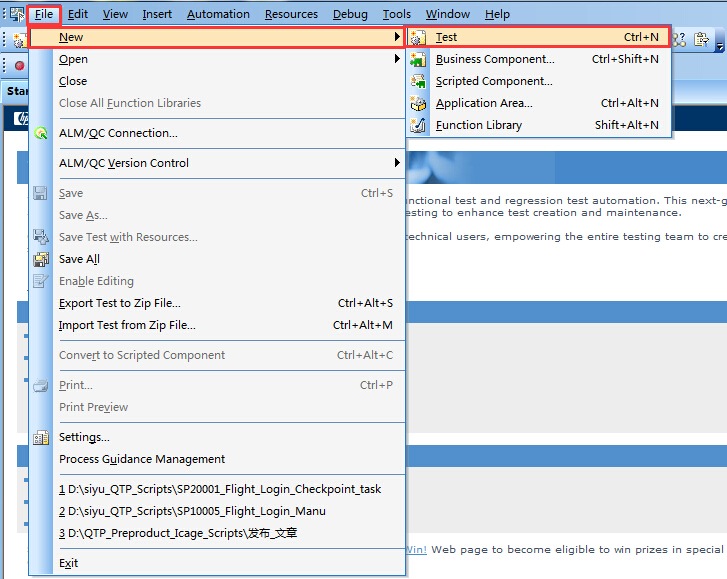Select Function Library submenu entry
The height and width of the screenshot is (579, 727).
click(539, 125)
